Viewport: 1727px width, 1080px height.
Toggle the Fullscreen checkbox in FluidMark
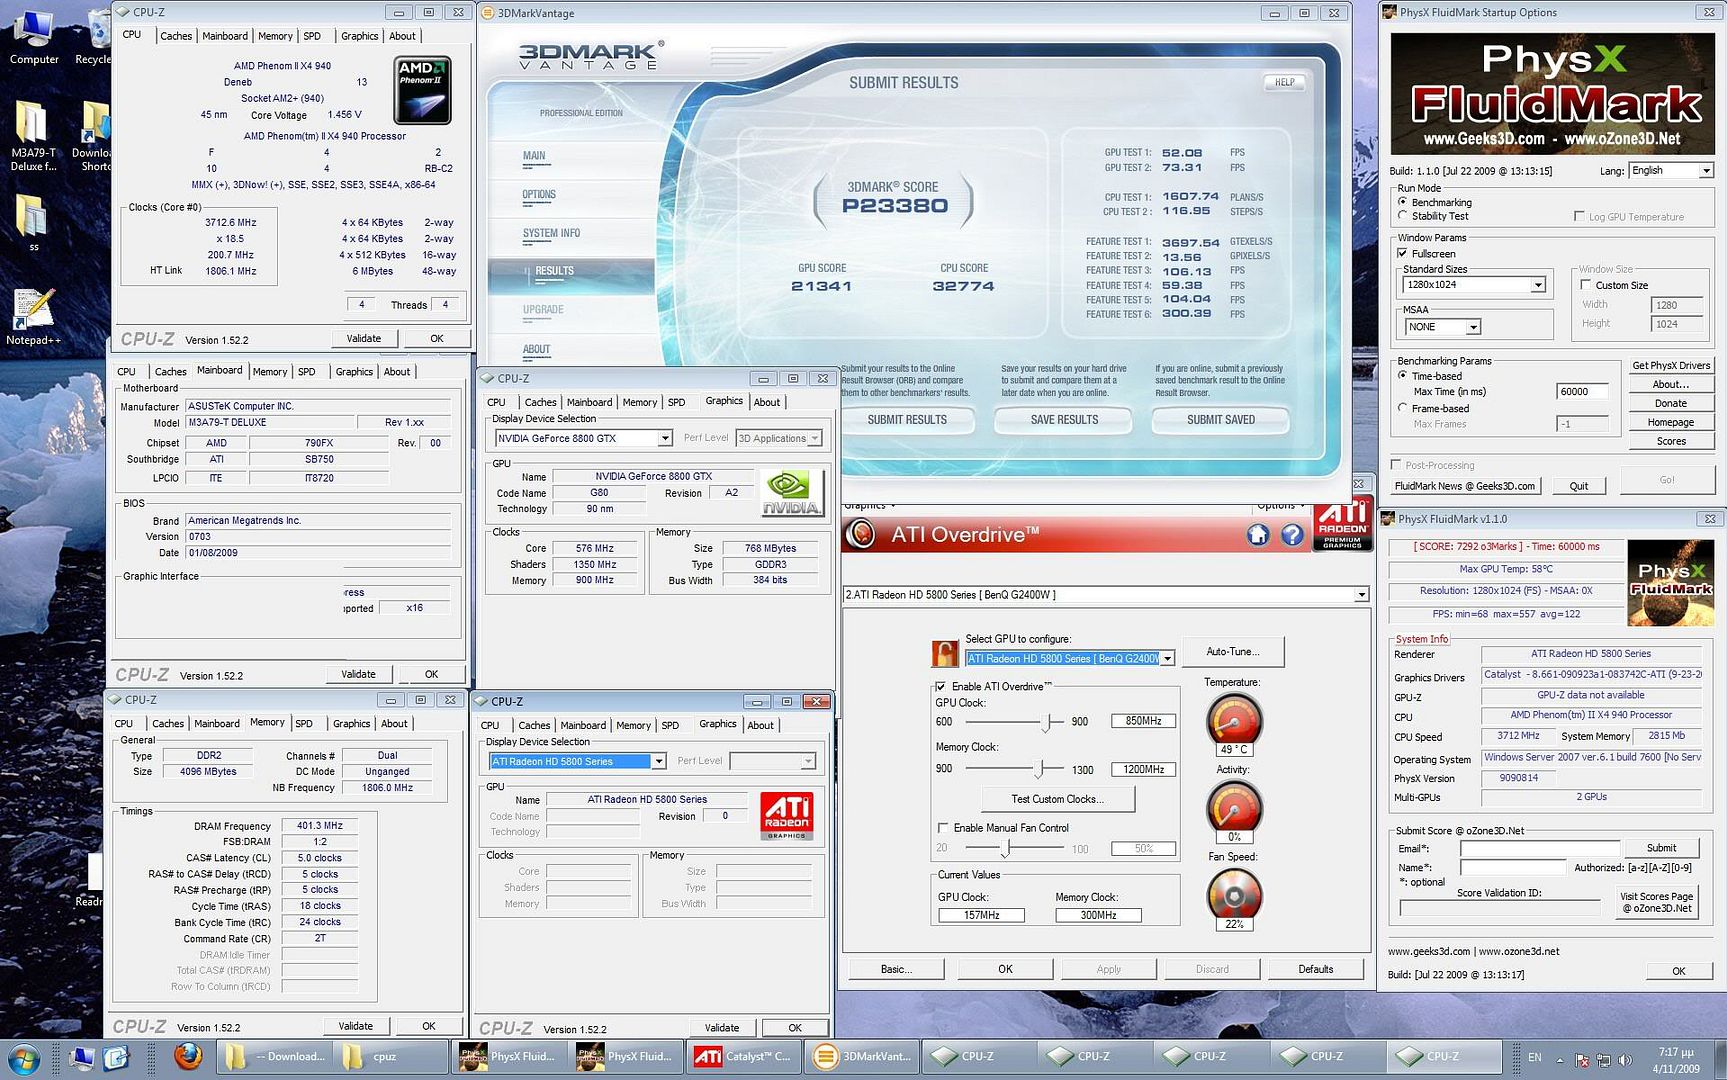[x=1403, y=253]
